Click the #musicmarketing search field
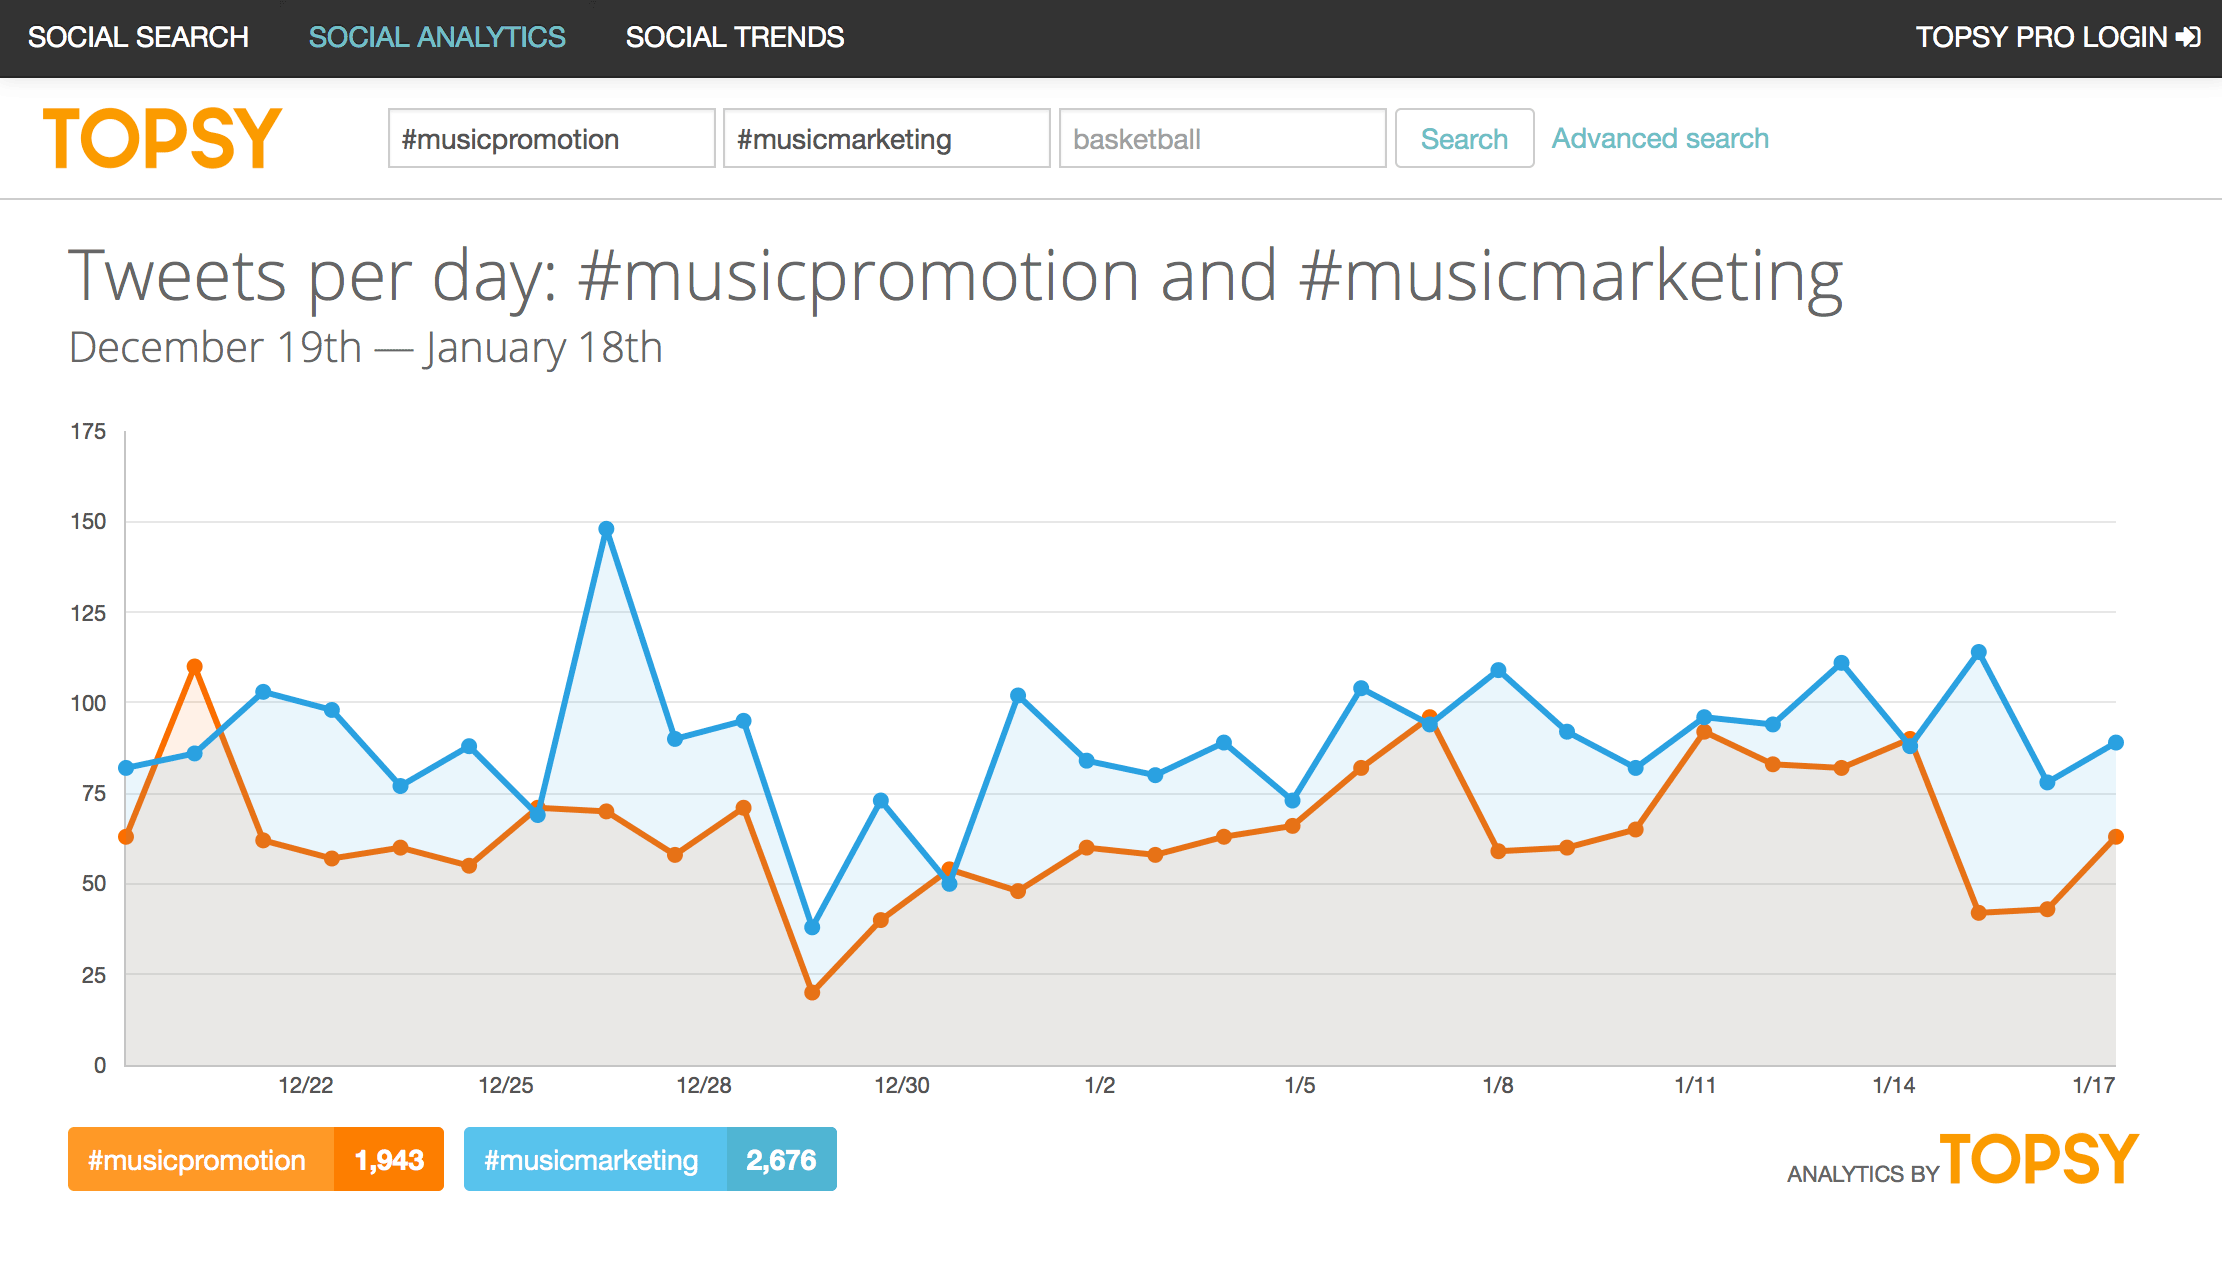Screen dimensions: 2222x1268 886,139
